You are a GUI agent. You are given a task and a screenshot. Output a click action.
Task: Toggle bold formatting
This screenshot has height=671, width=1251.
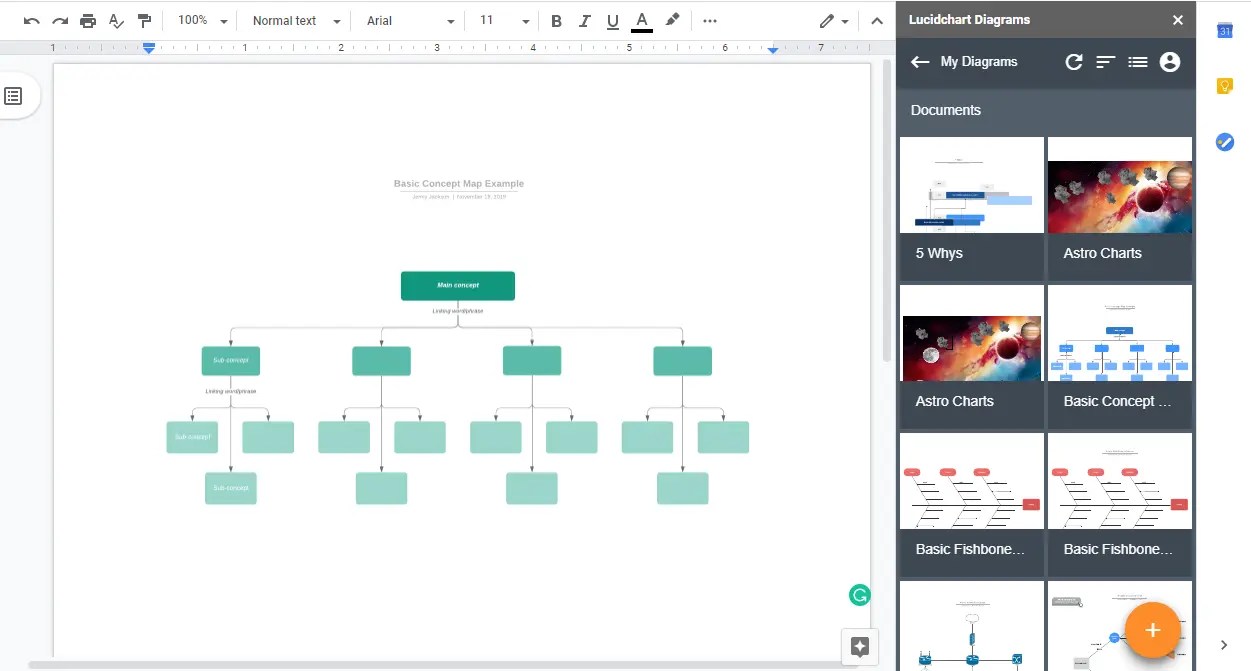556,21
